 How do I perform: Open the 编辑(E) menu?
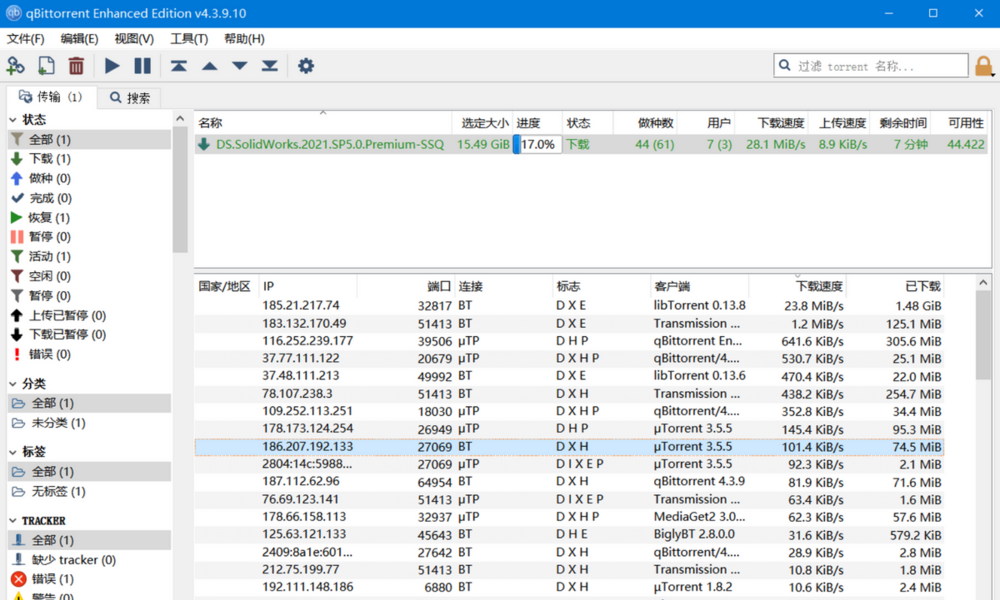[x=79, y=39]
